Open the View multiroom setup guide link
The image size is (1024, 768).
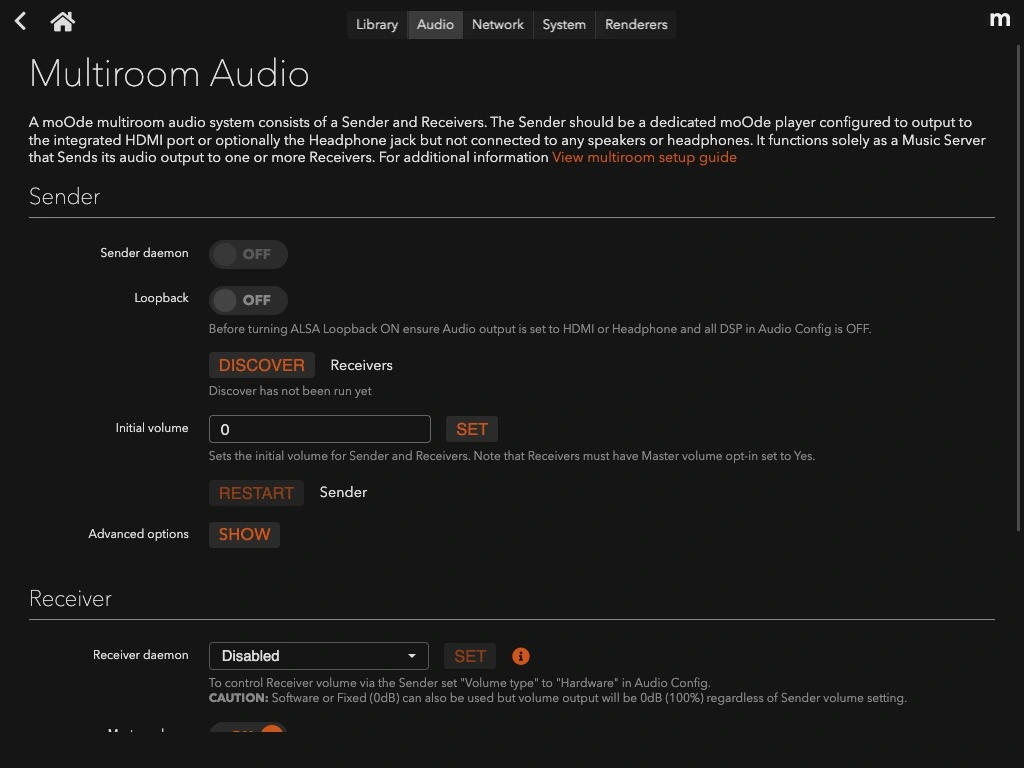pyautogui.click(x=644, y=157)
